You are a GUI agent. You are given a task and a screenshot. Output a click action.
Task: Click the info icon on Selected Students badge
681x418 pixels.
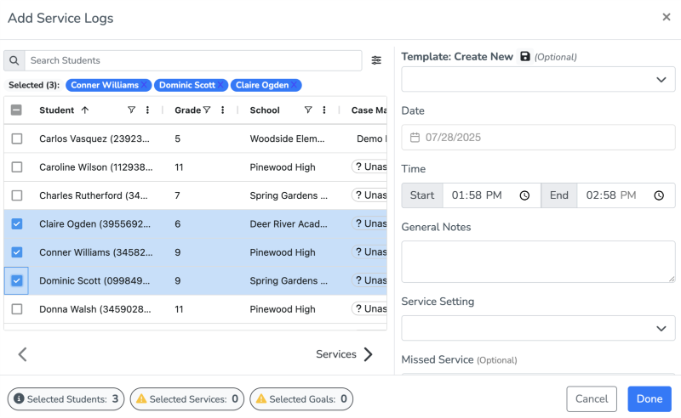point(19,398)
